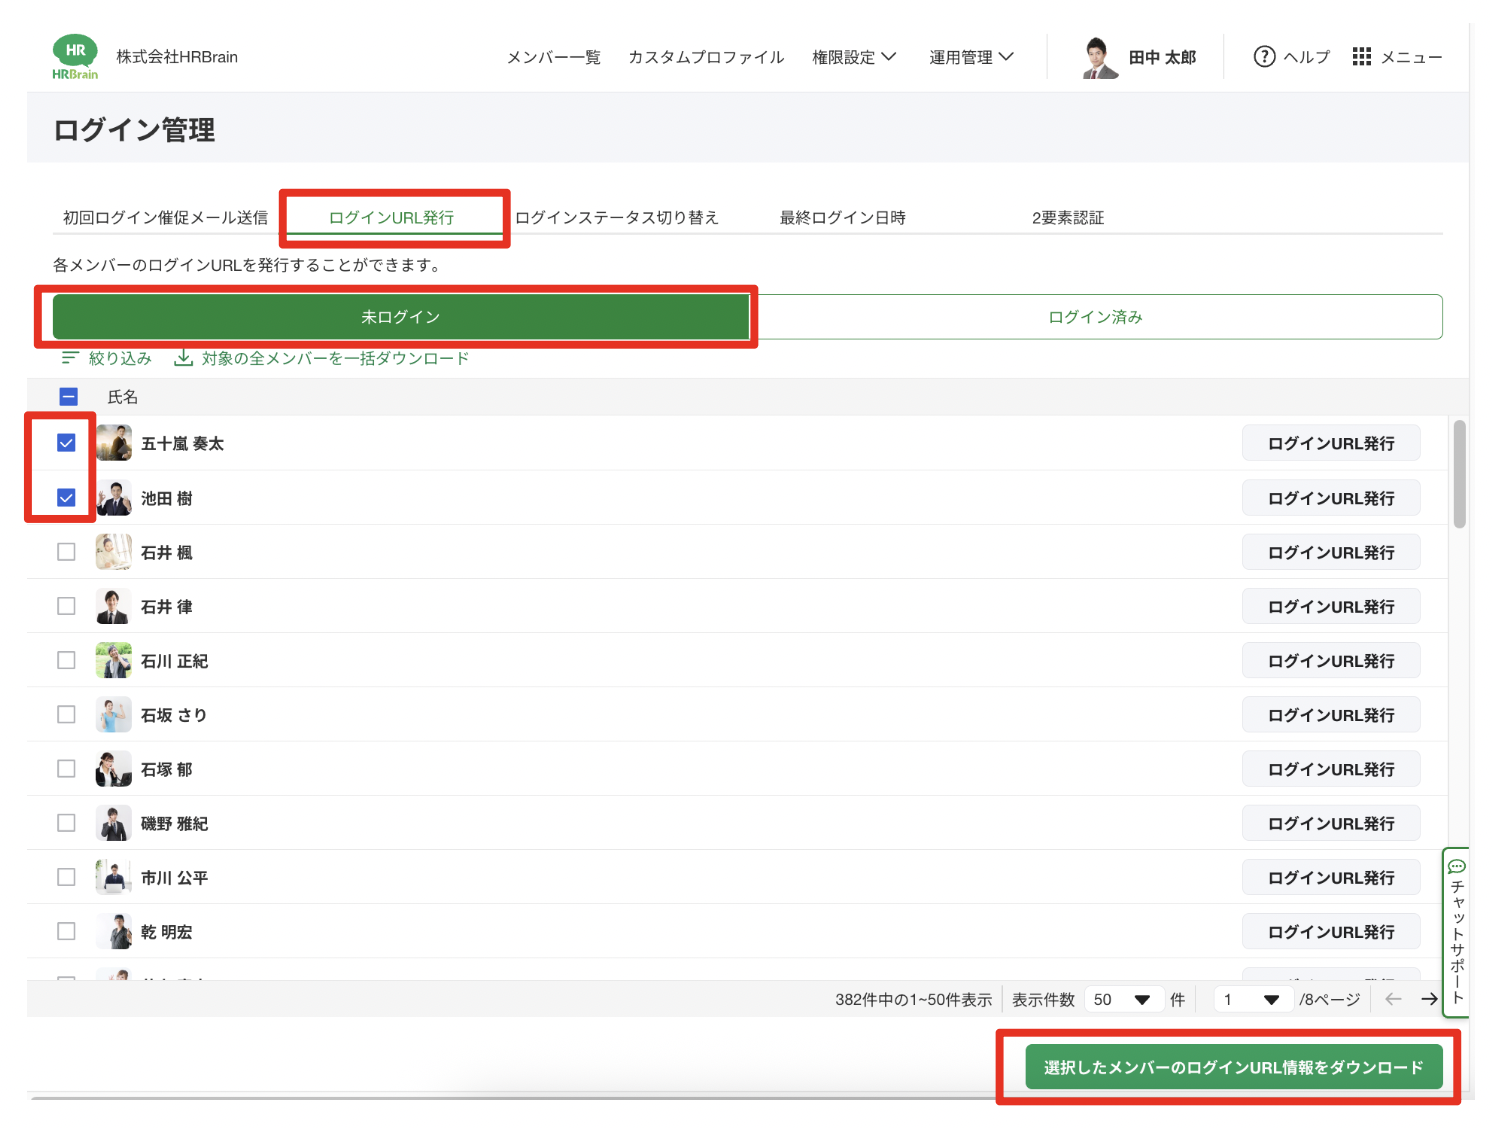This screenshot has width=1492, height=1128.
Task: Open the help question mark icon
Action: pyautogui.click(x=1264, y=57)
